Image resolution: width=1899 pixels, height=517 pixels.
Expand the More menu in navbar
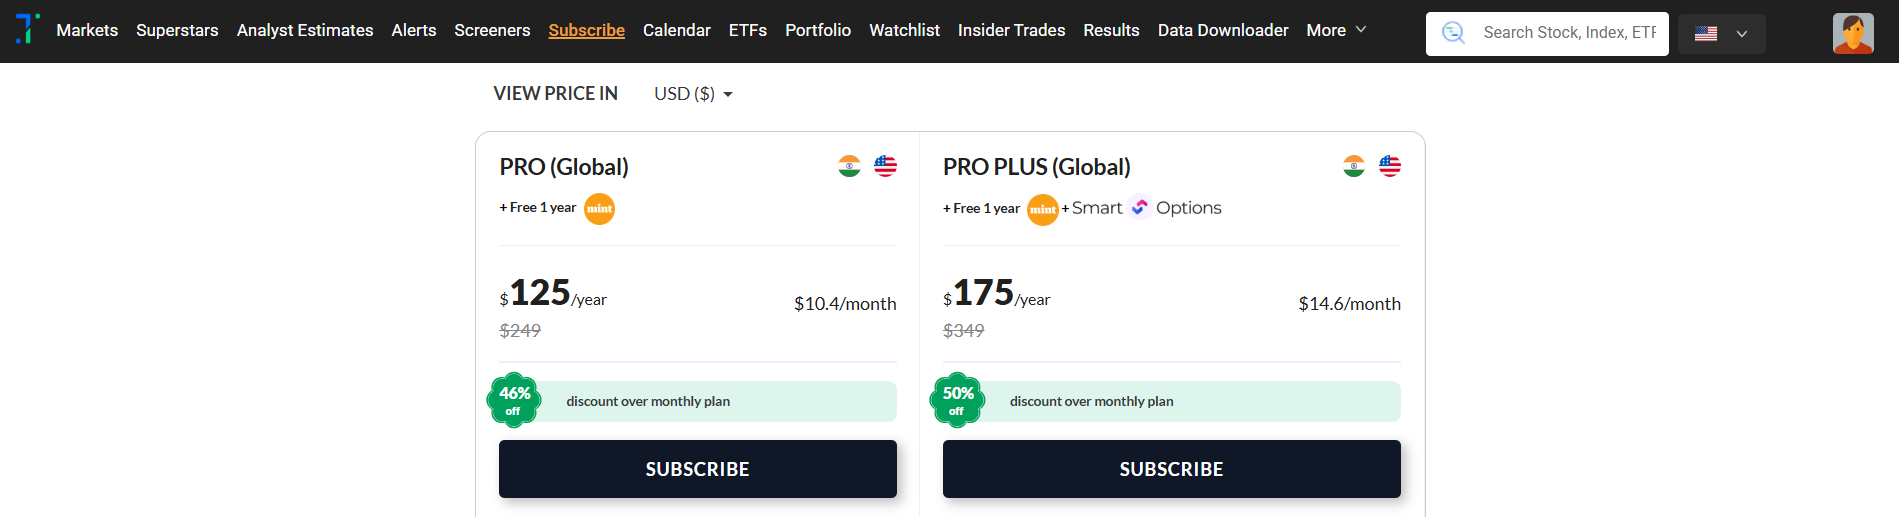pos(1336,30)
